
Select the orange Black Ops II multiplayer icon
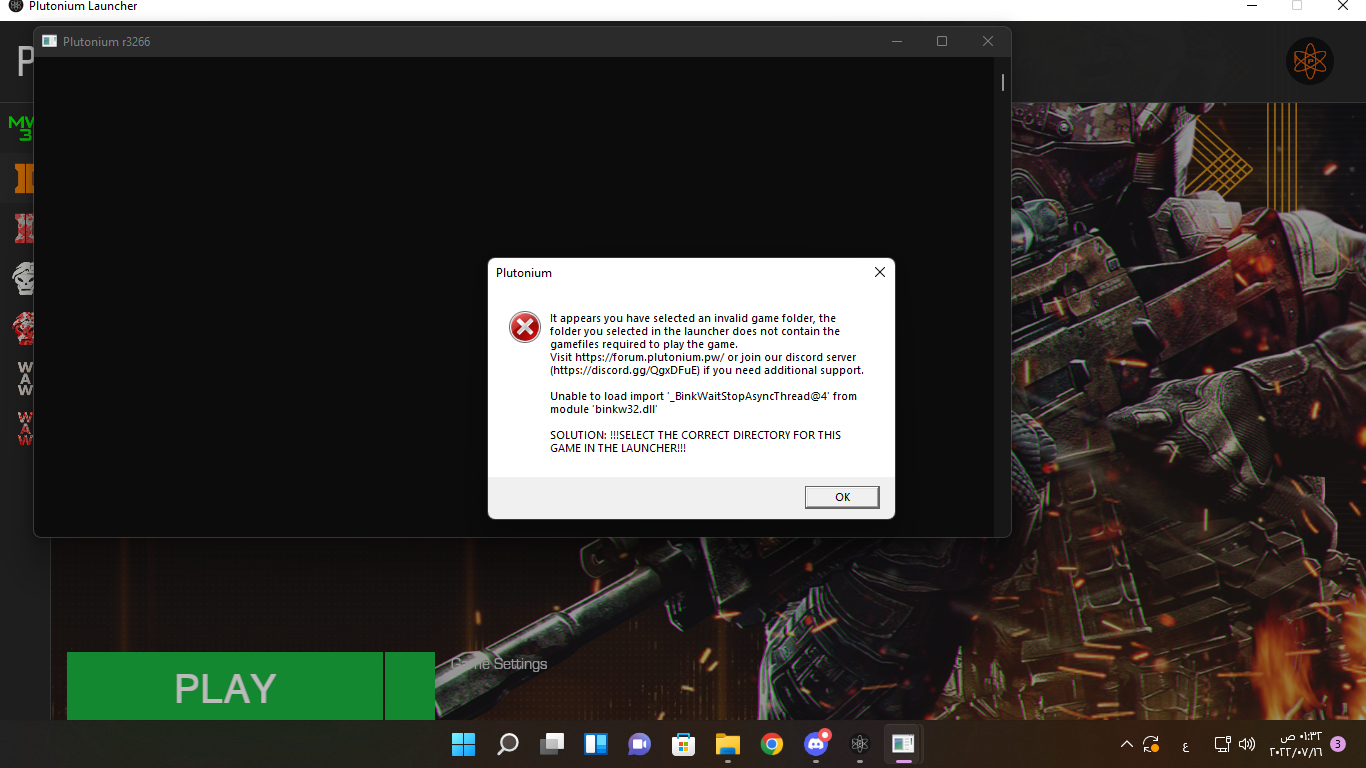(x=24, y=179)
